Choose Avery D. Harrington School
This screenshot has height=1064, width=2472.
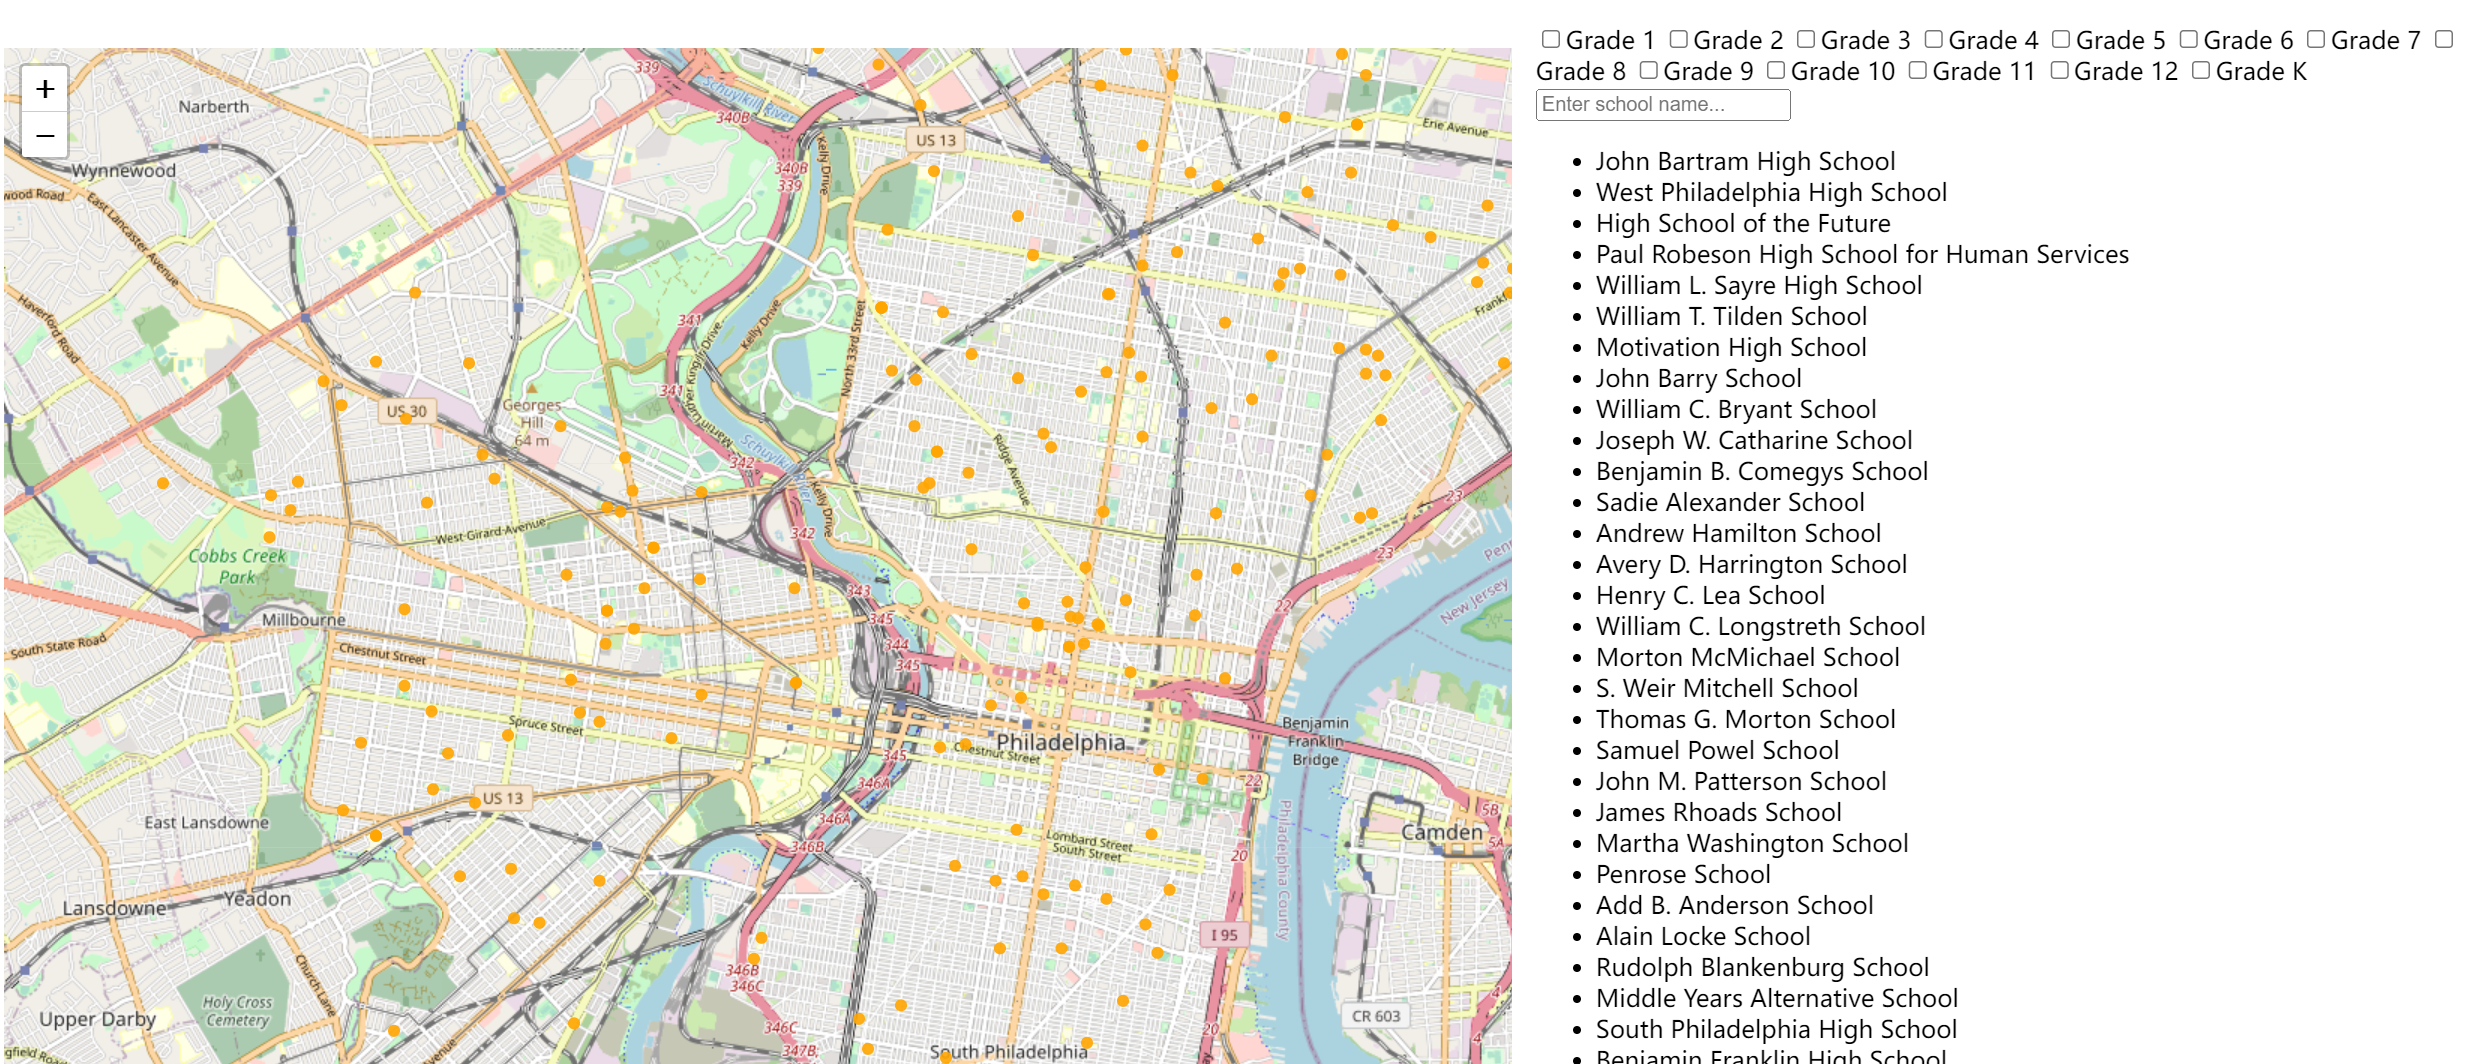coord(1751,564)
